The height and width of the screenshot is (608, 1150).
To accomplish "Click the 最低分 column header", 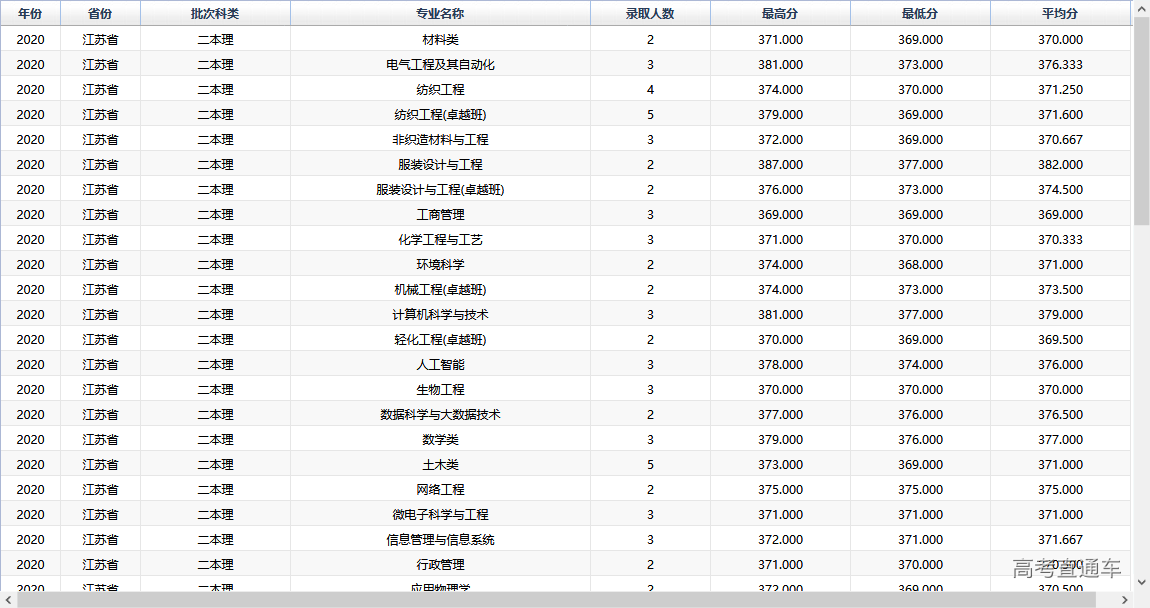I will coord(920,14).
